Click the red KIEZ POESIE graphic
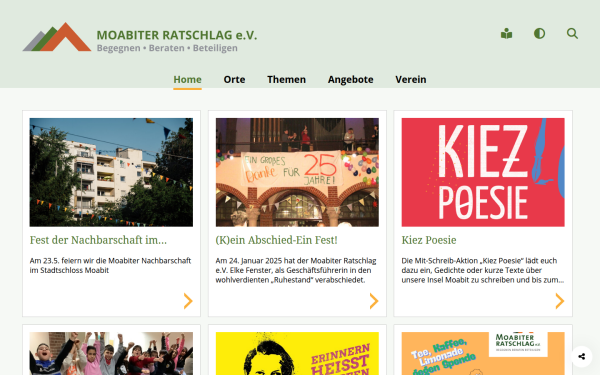600x375 pixels. 483,172
